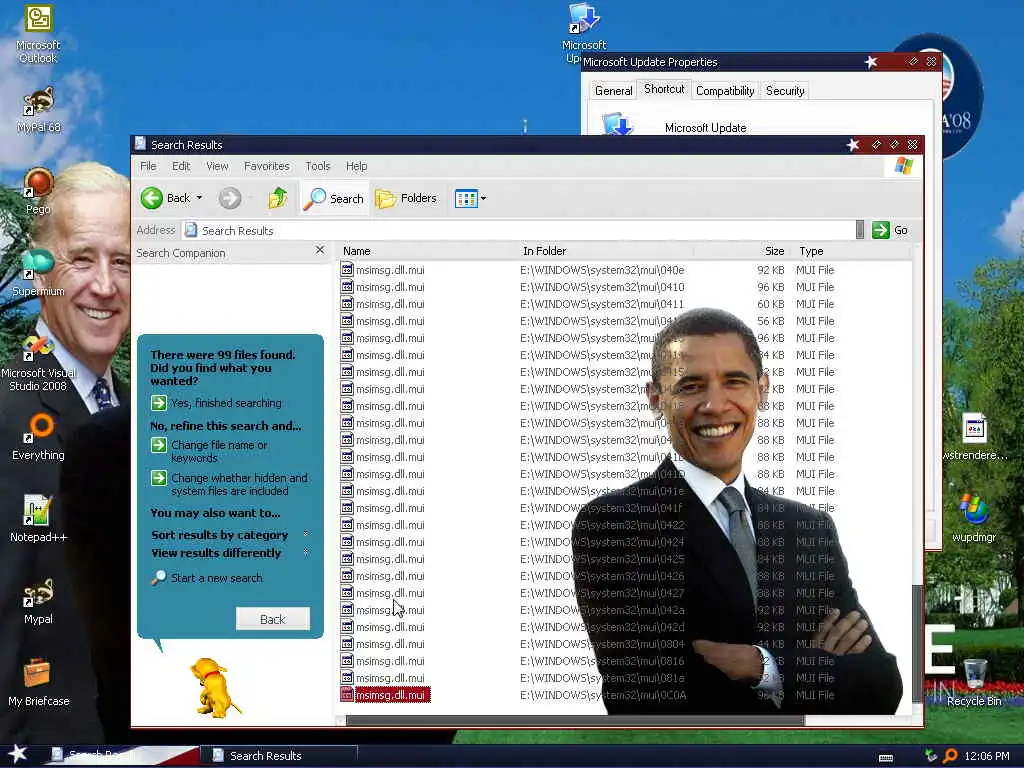Open the Recycle Bin
The height and width of the screenshot is (768, 1024).
974,682
